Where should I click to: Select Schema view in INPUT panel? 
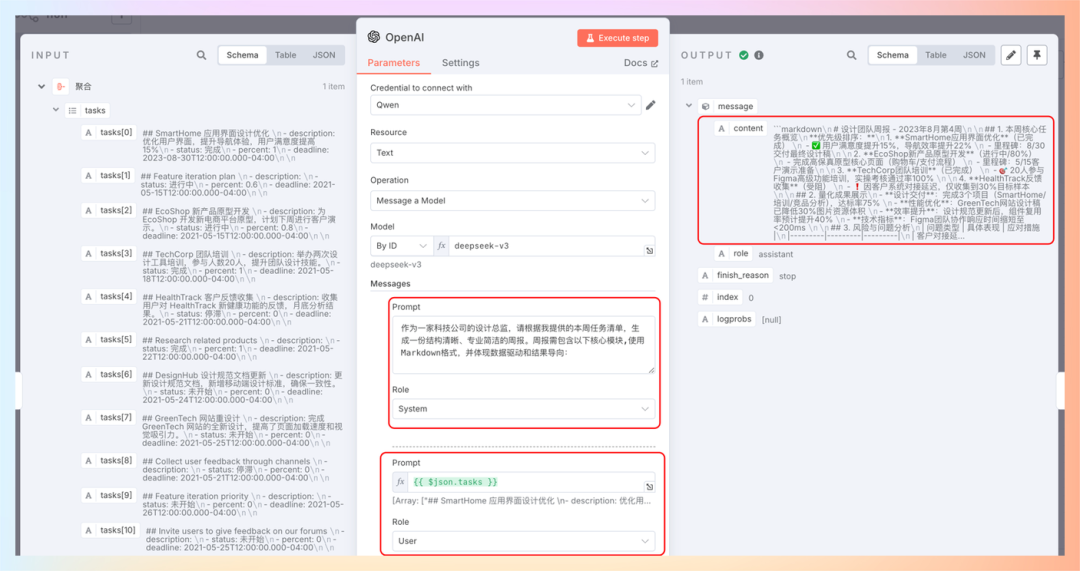tap(242, 55)
